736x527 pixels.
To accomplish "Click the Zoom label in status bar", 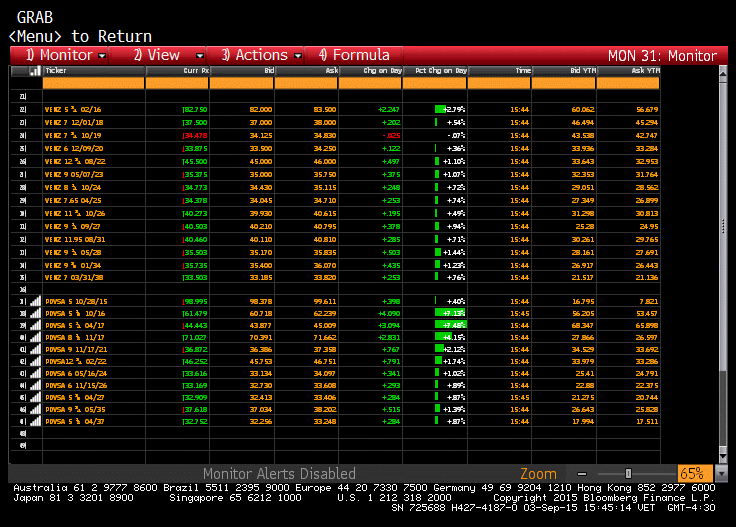I will click(538, 474).
